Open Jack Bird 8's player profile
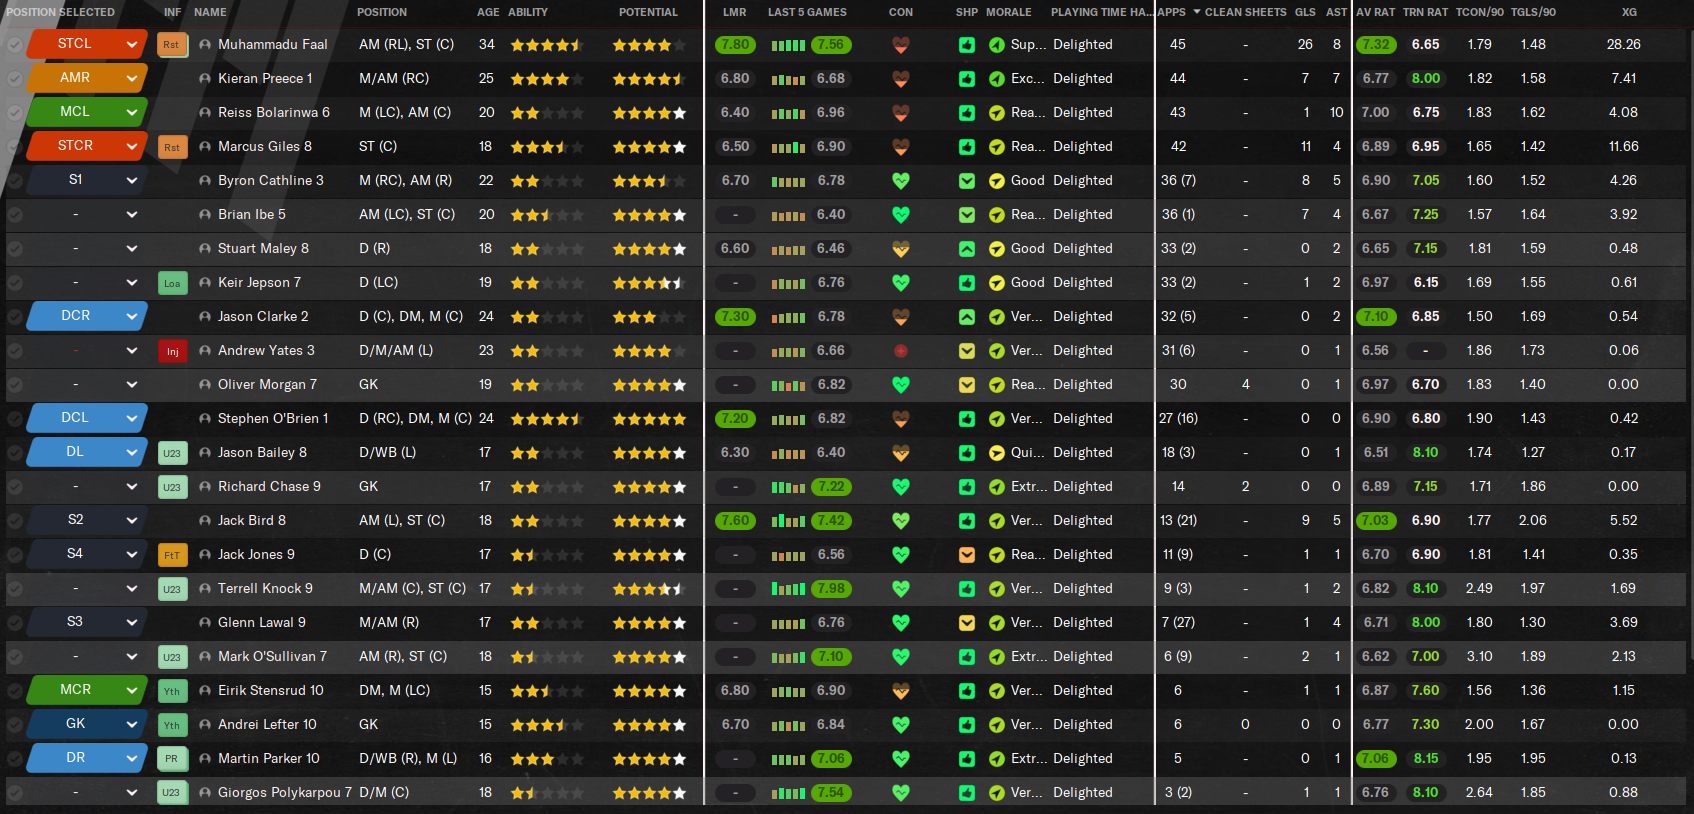 click(x=252, y=521)
